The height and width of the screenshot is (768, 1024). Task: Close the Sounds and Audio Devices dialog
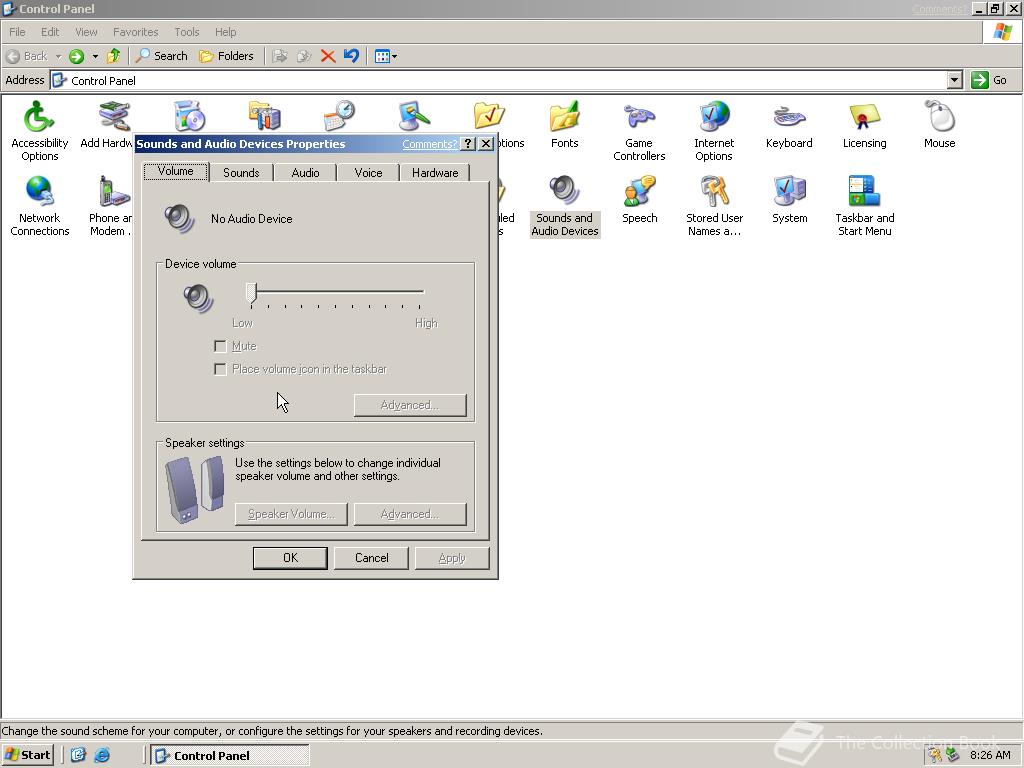pyautogui.click(x=486, y=144)
